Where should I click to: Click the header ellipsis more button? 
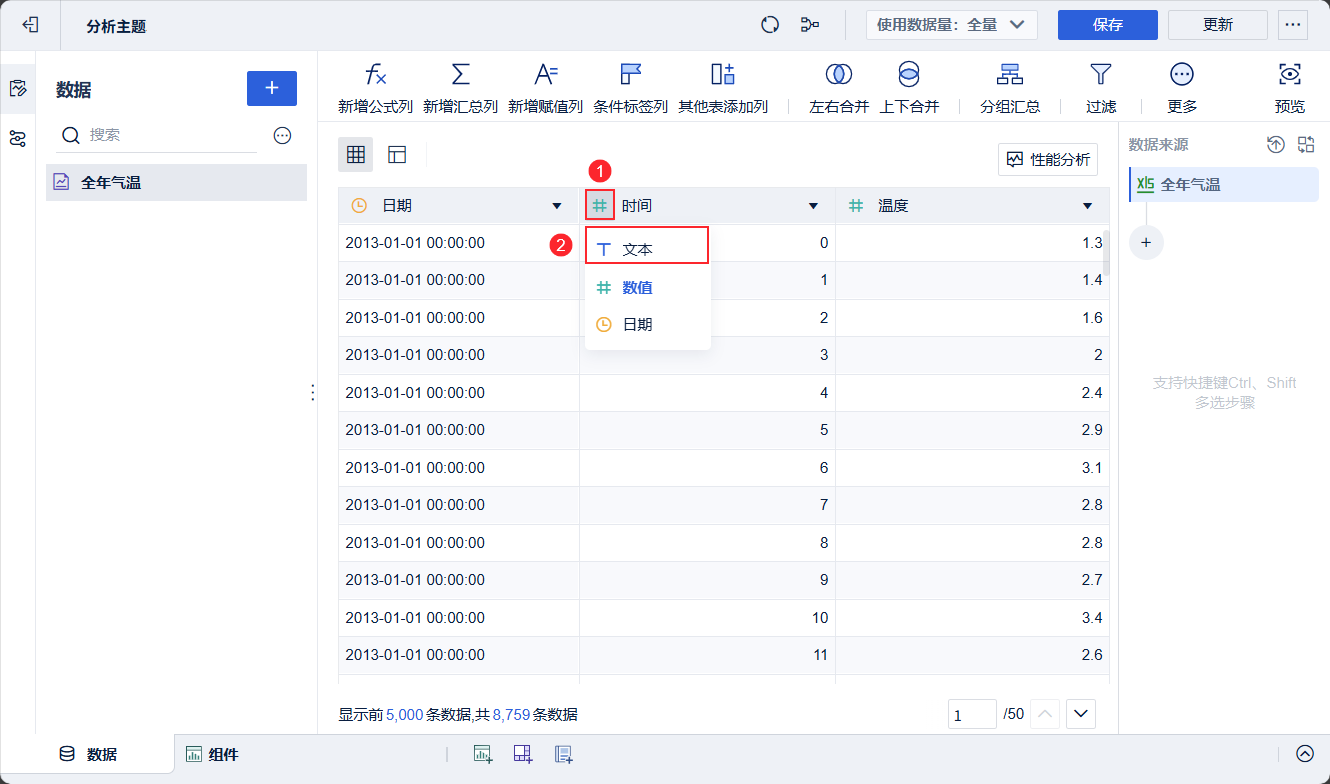coord(1293,25)
